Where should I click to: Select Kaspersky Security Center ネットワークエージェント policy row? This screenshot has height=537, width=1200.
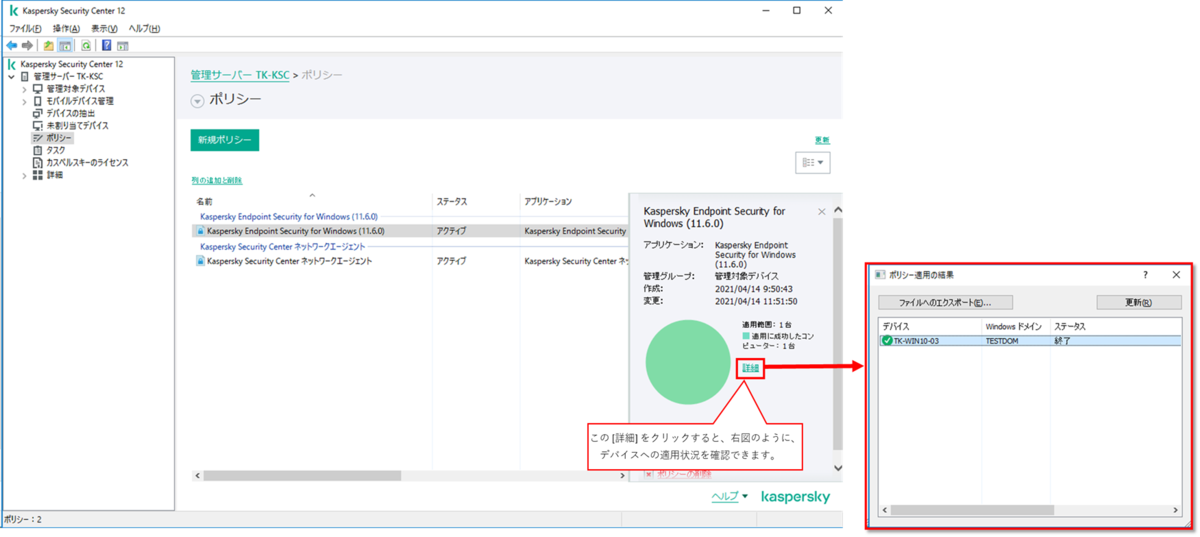(410, 261)
